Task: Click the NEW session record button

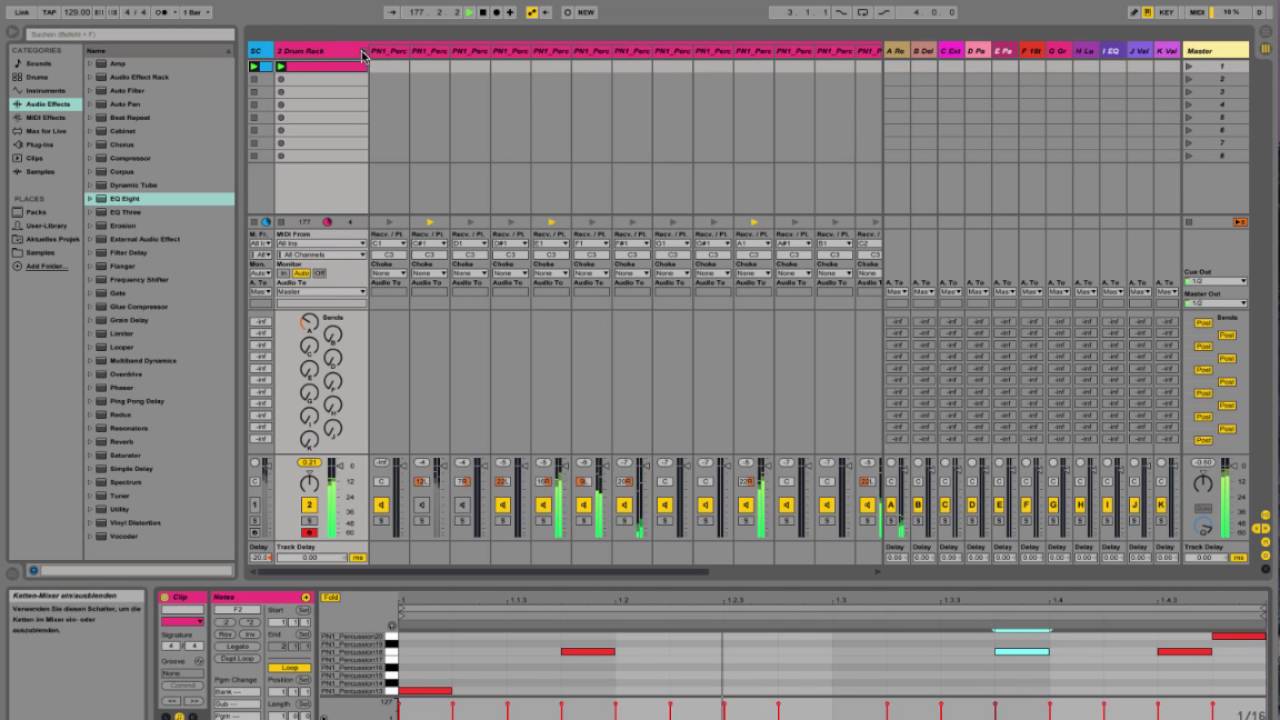Action: (585, 12)
